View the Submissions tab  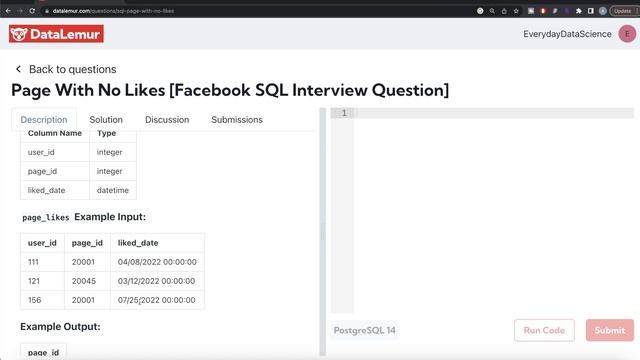click(237, 120)
